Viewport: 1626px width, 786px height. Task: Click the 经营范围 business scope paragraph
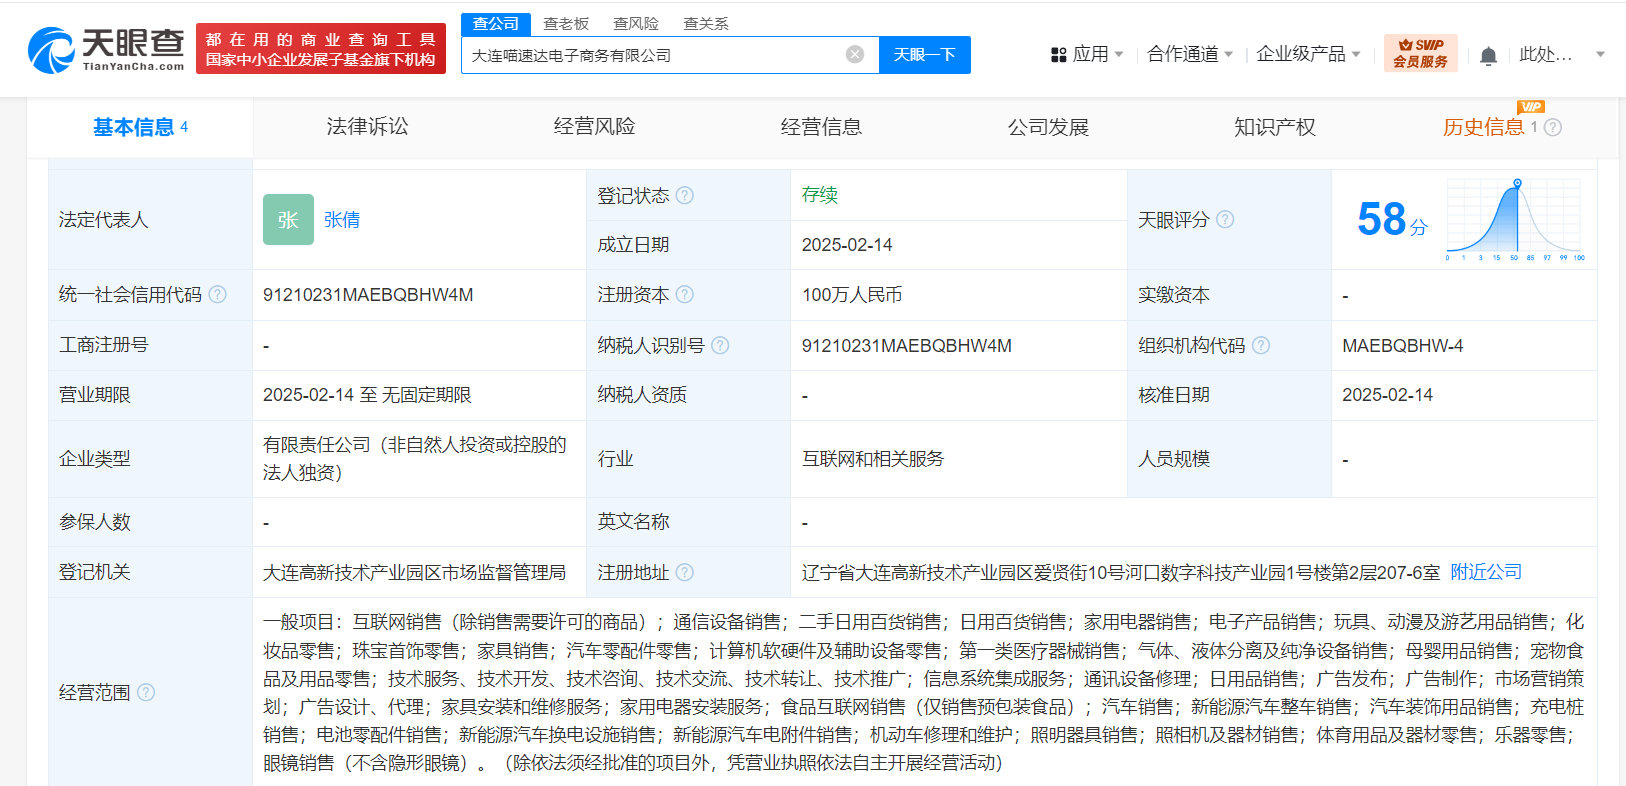tap(924, 692)
